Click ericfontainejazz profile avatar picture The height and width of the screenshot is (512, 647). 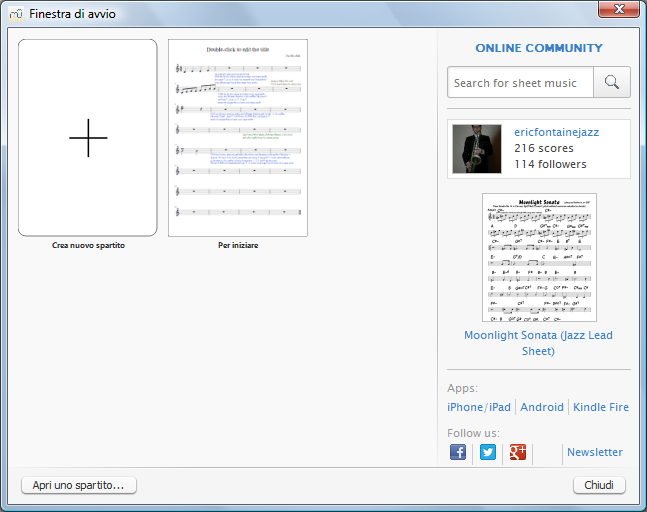click(x=477, y=149)
